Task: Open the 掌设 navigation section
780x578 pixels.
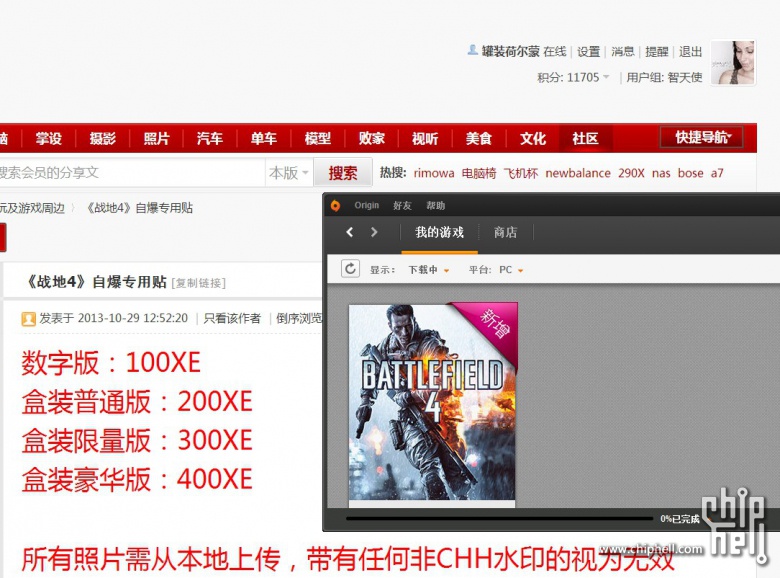Action: (48, 138)
